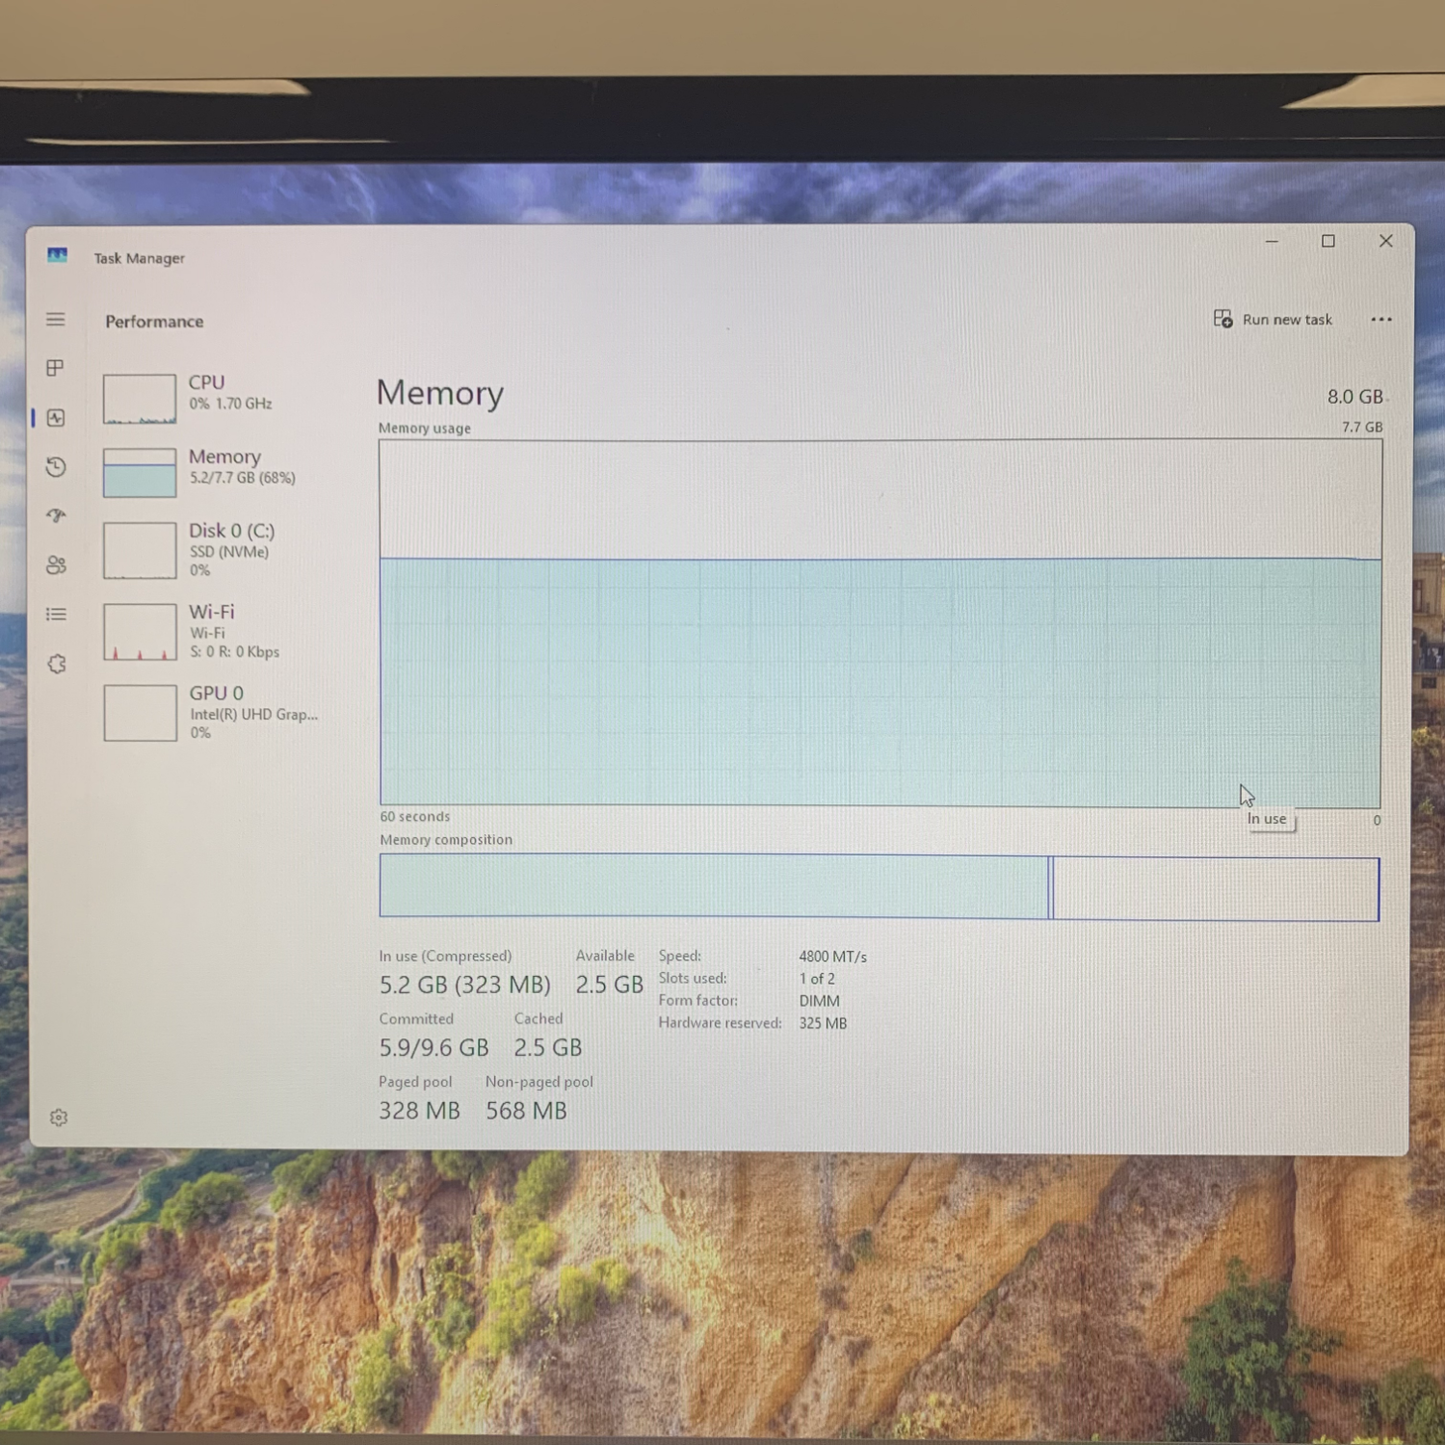The height and width of the screenshot is (1445, 1445).
Task: Open the Services puzzle icon
Action: (57, 664)
